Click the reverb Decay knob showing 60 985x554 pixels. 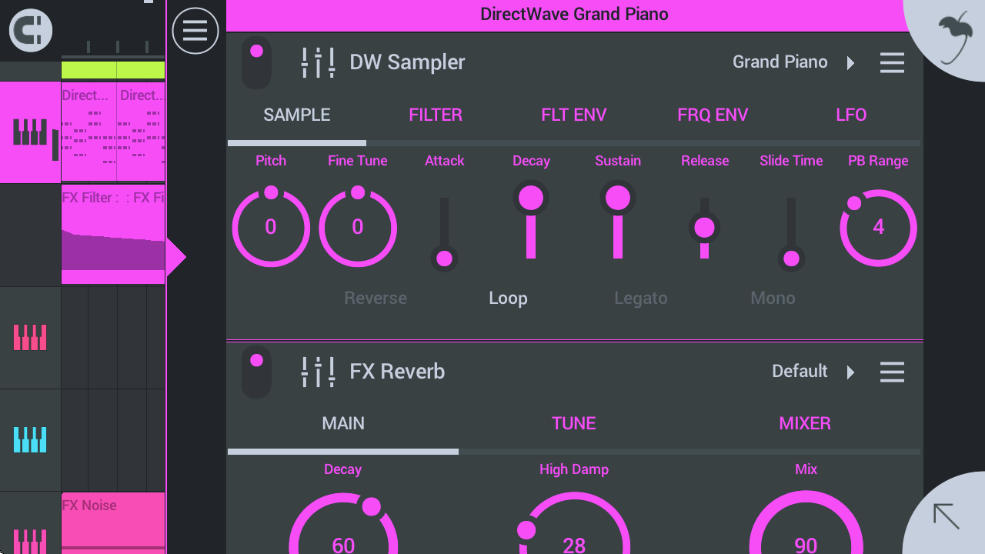[x=343, y=523]
